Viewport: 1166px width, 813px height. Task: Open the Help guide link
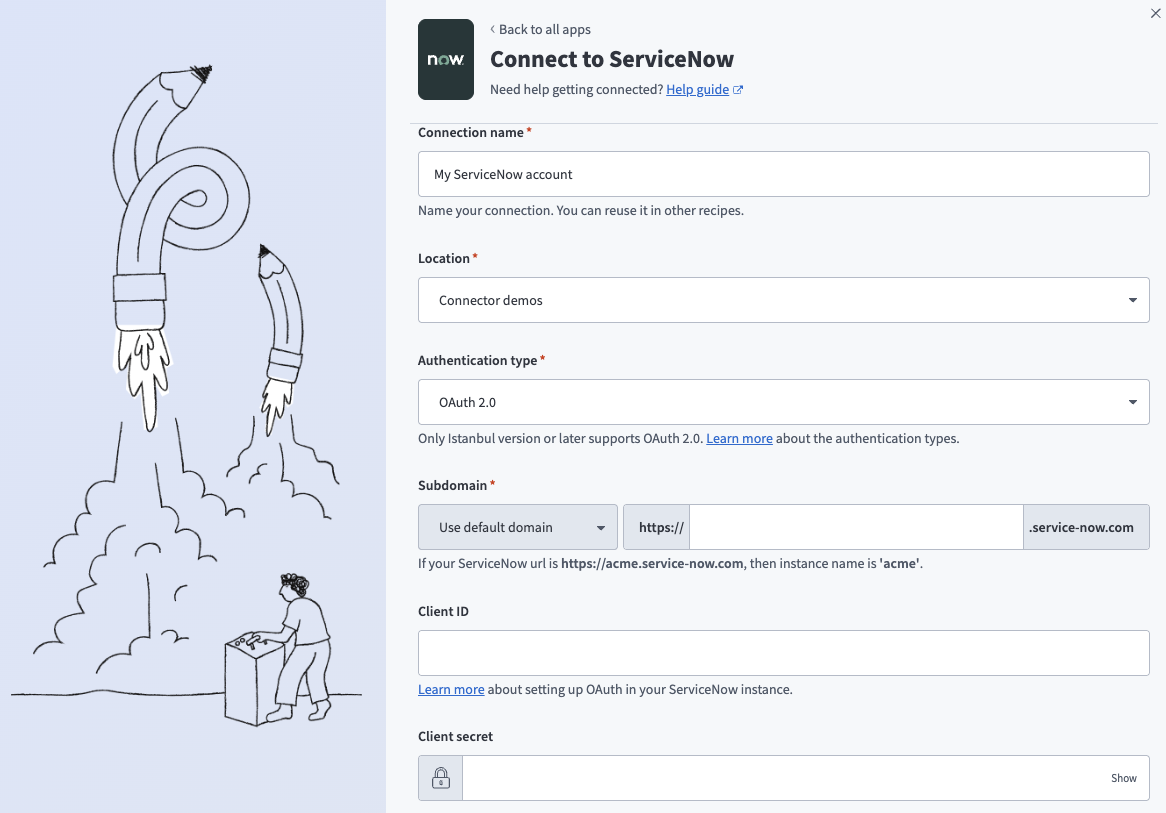pyautogui.click(x=697, y=89)
